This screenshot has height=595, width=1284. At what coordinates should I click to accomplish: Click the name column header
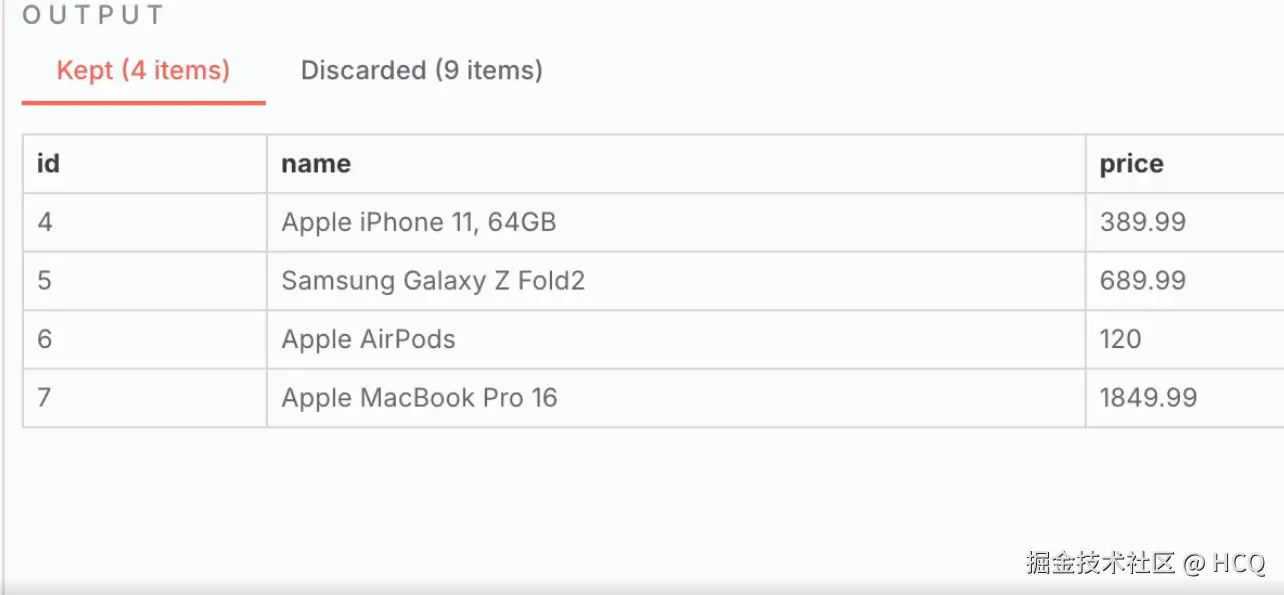[676, 164]
